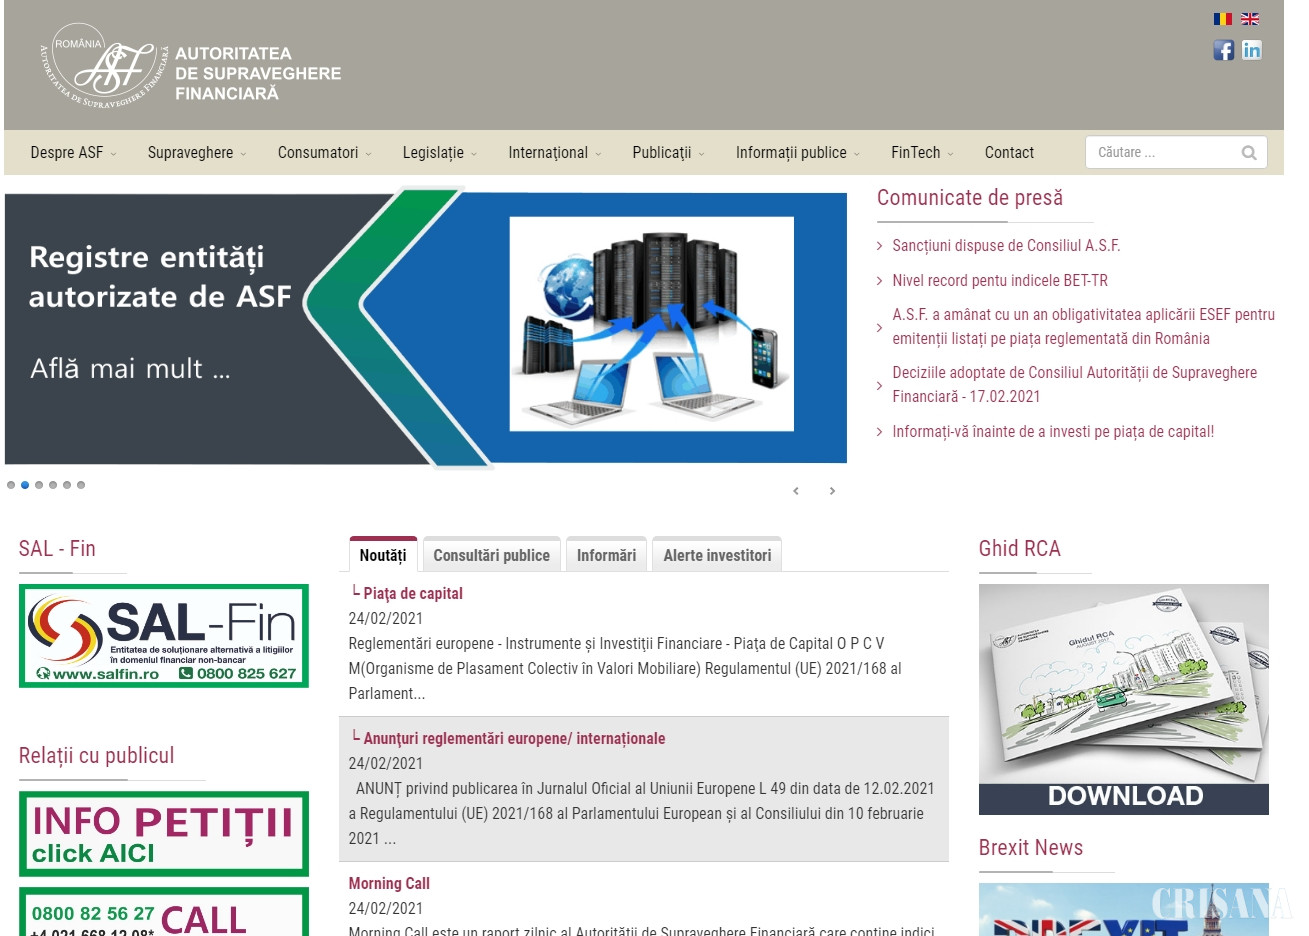Switch to English via UK flag icon
Viewport: 1309px width, 936px height.
coord(1250,19)
